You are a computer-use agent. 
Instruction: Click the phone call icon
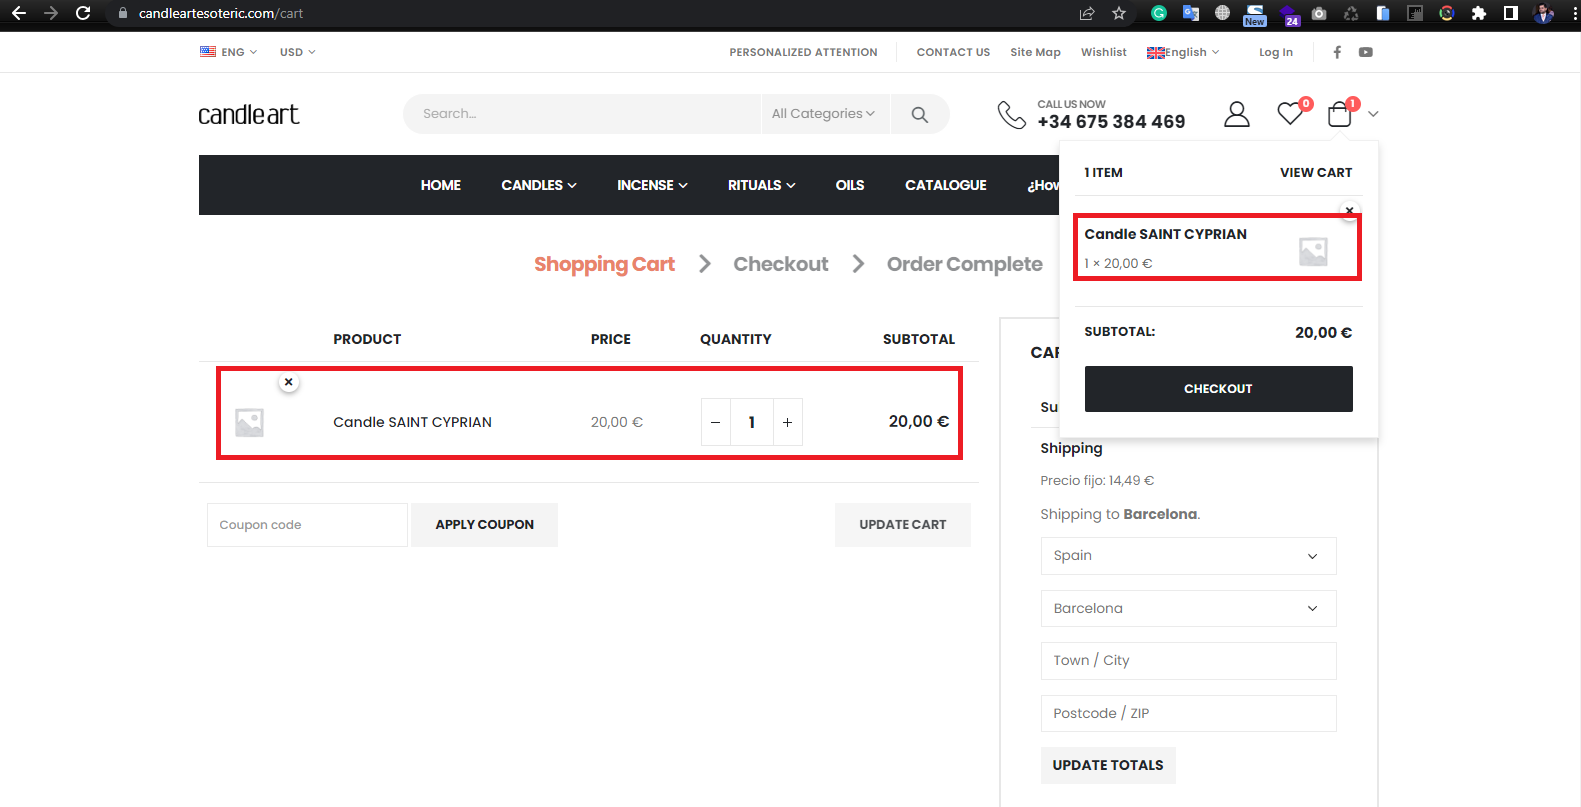1012,115
